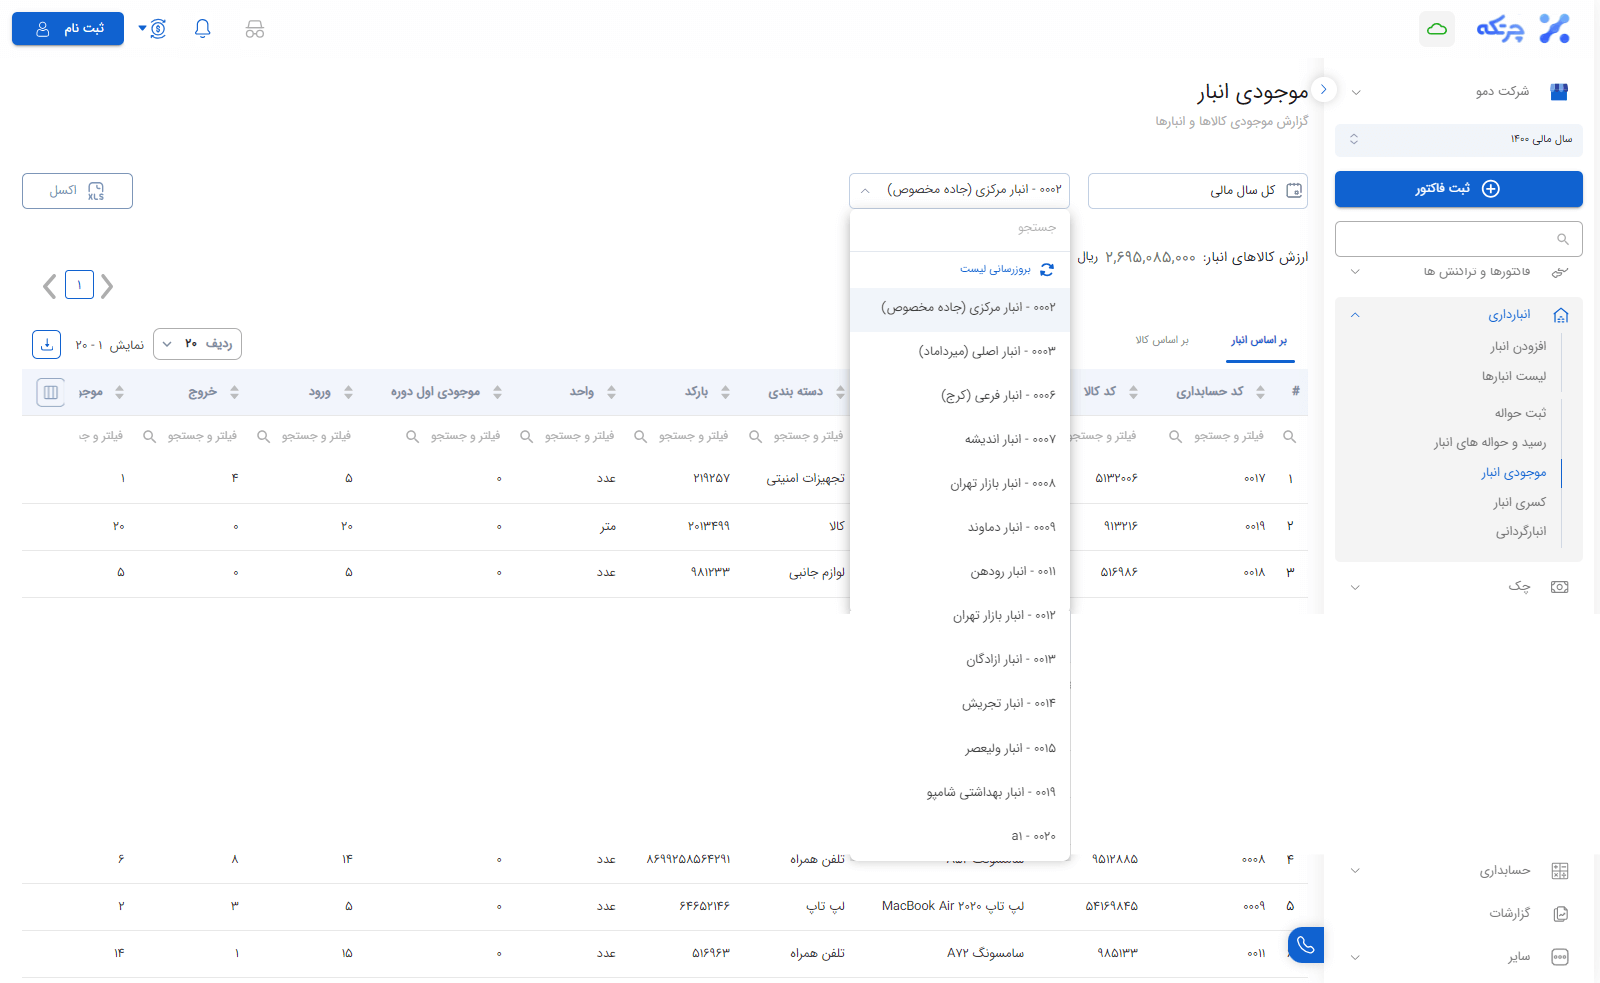The image size is (1600, 983).
Task: Click the blue register invoice button
Action: tap(1458, 189)
